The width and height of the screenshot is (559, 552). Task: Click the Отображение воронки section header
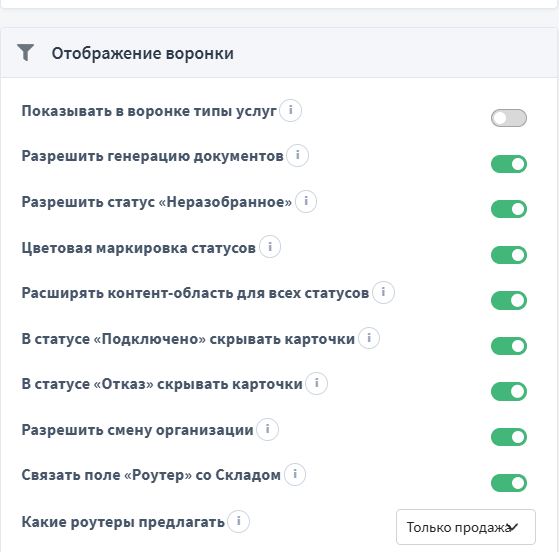click(x=279, y=52)
